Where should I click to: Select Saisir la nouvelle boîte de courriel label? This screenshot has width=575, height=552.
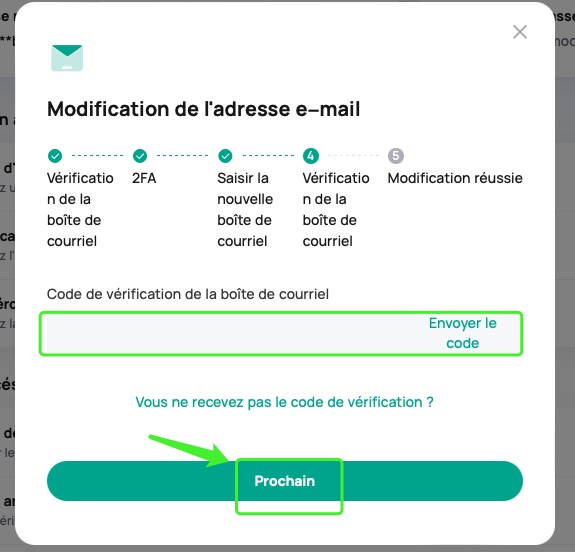pyautogui.click(x=245, y=210)
